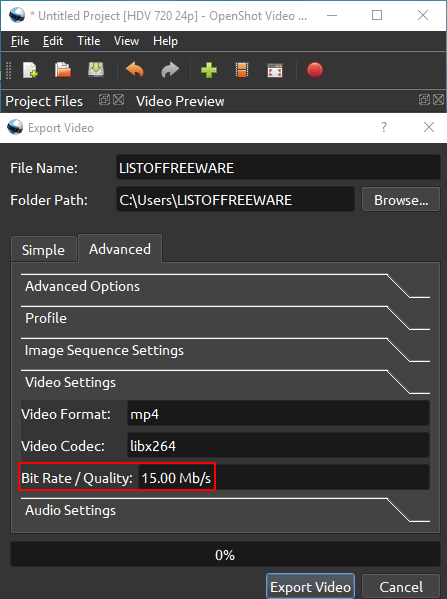Select the Advanced tab
The height and width of the screenshot is (599, 447).
click(120, 249)
